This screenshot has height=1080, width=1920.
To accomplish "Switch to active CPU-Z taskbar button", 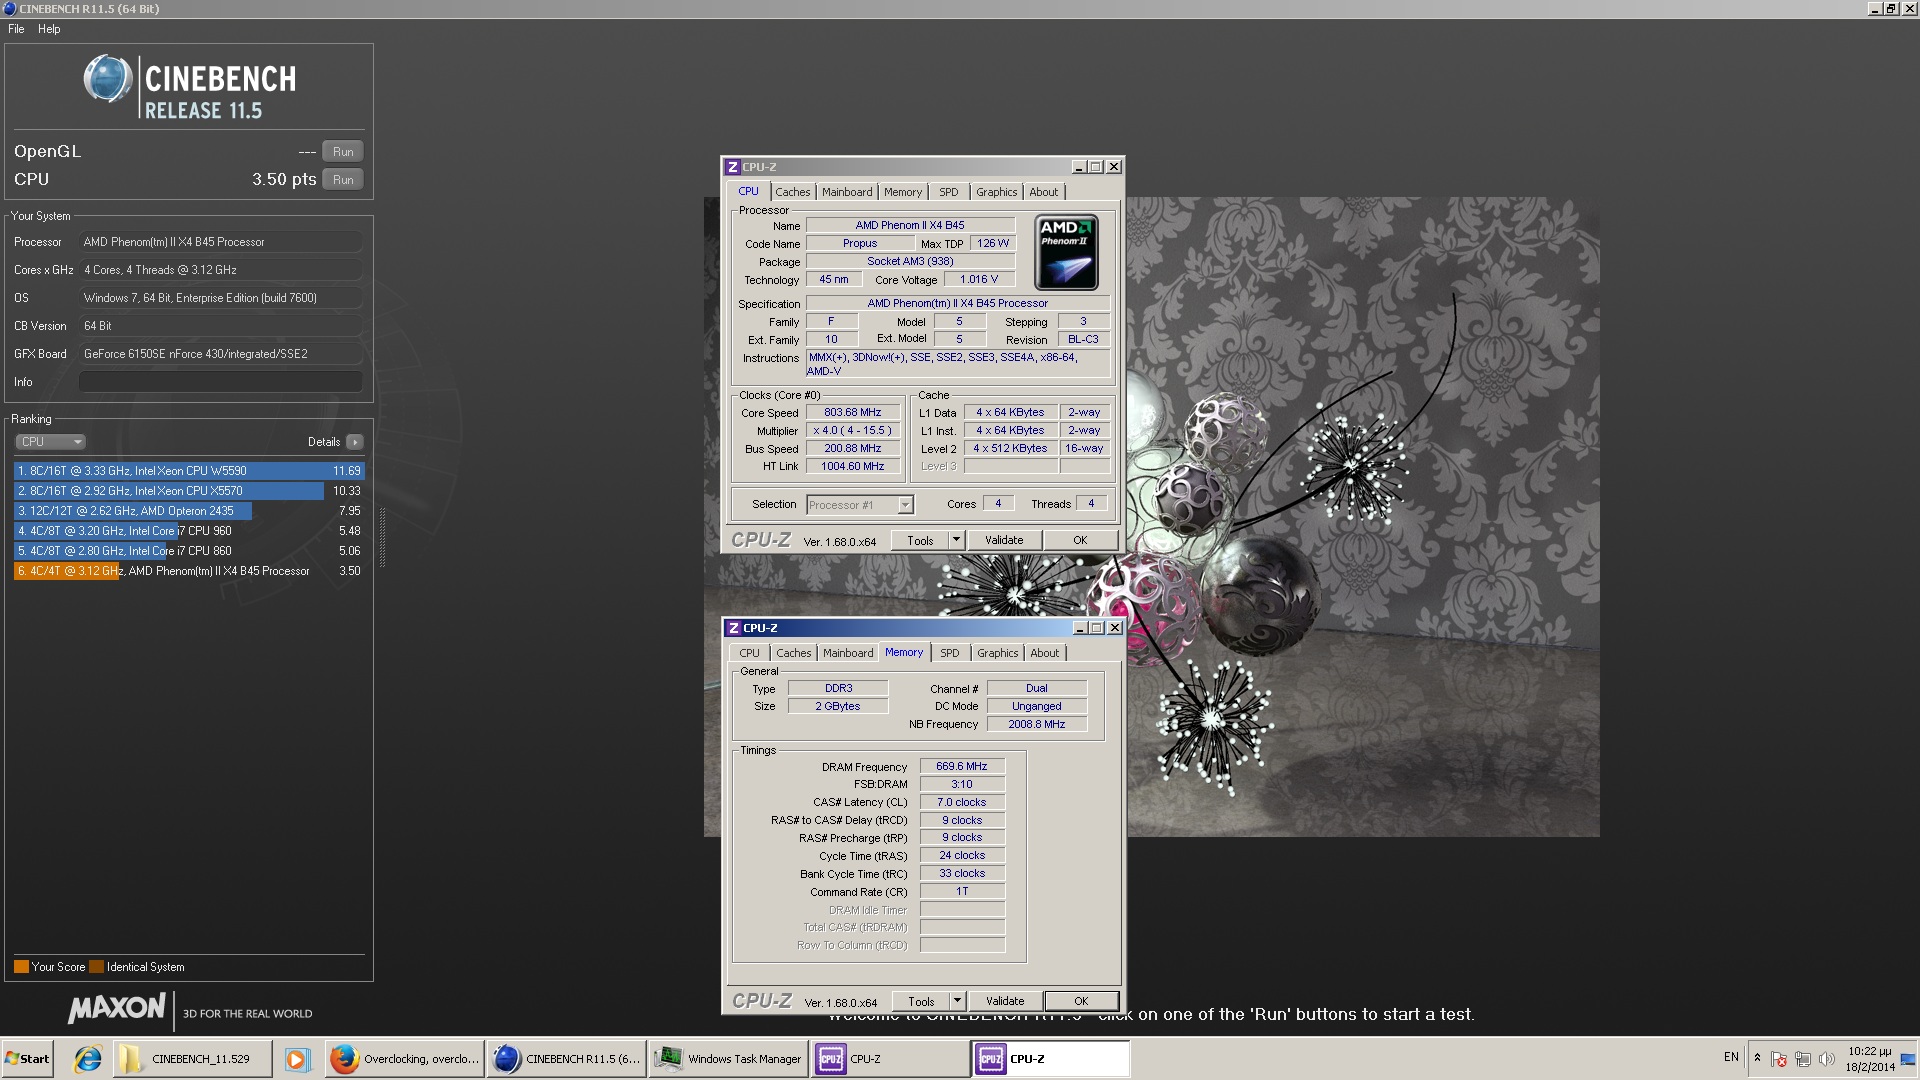I will (x=1052, y=1059).
